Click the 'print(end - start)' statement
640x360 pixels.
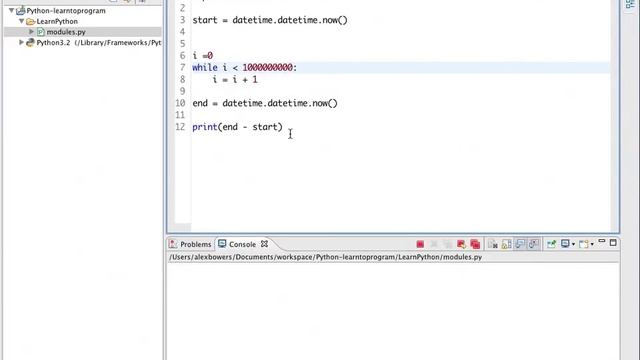(237, 127)
